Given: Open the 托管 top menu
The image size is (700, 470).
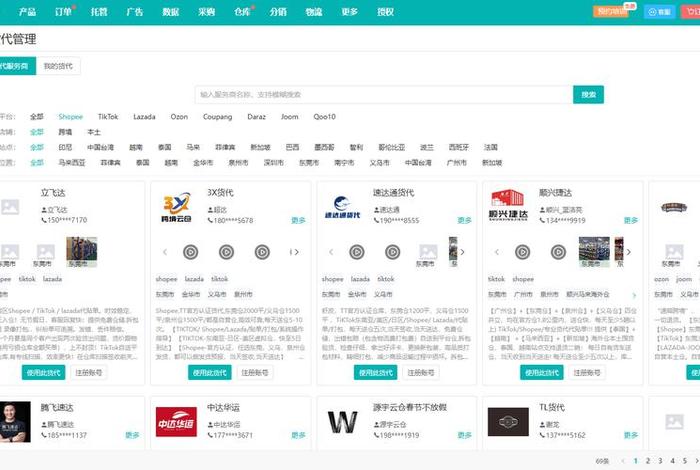Looking at the screenshot, I should click(x=99, y=12).
